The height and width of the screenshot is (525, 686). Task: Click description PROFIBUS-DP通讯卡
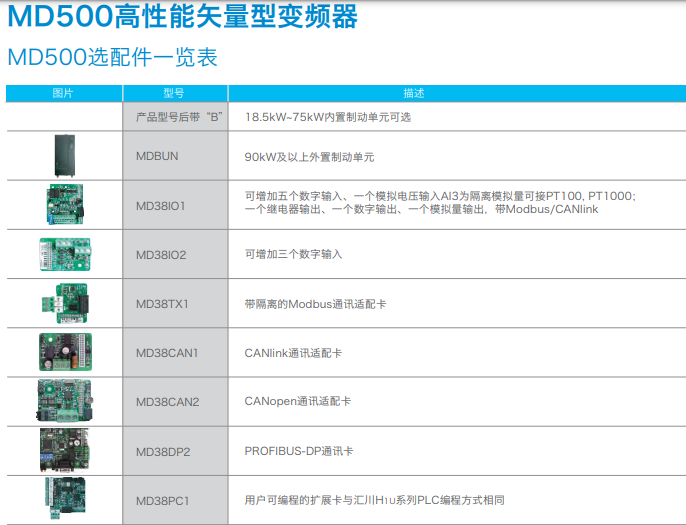(299, 451)
